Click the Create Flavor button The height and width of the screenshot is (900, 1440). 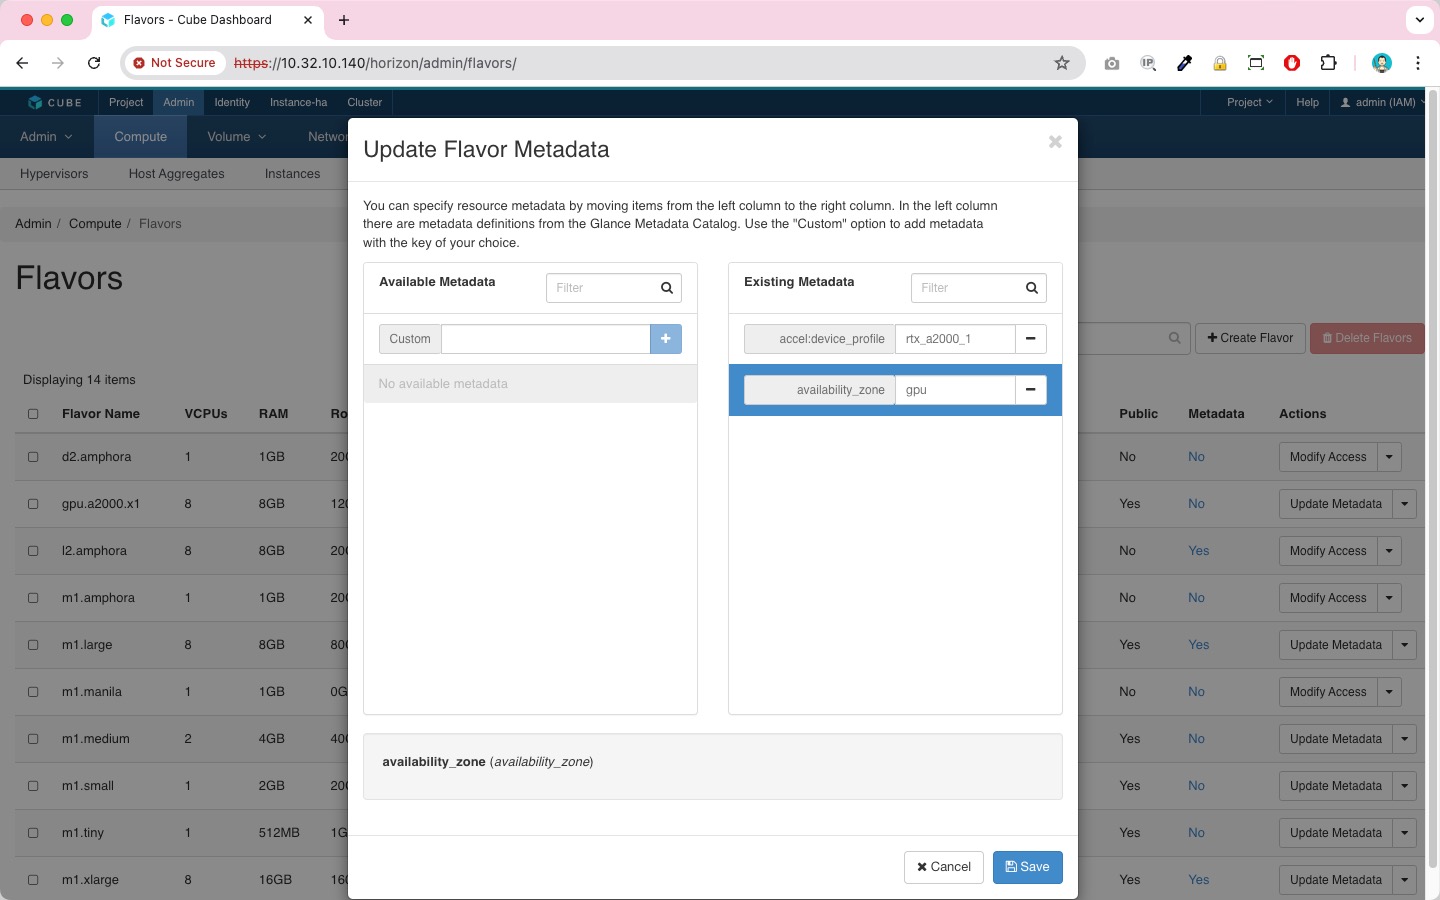click(x=1250, y=338)
